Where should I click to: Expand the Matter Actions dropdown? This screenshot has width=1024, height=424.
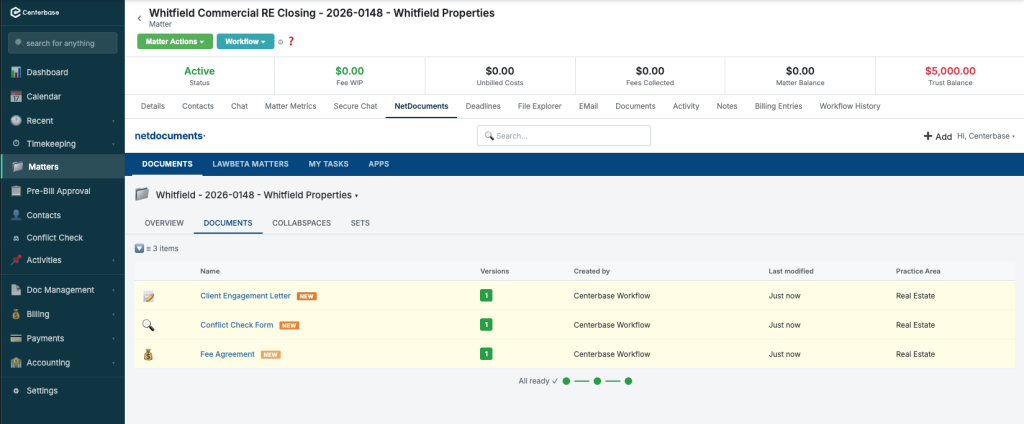pos(174,42)
